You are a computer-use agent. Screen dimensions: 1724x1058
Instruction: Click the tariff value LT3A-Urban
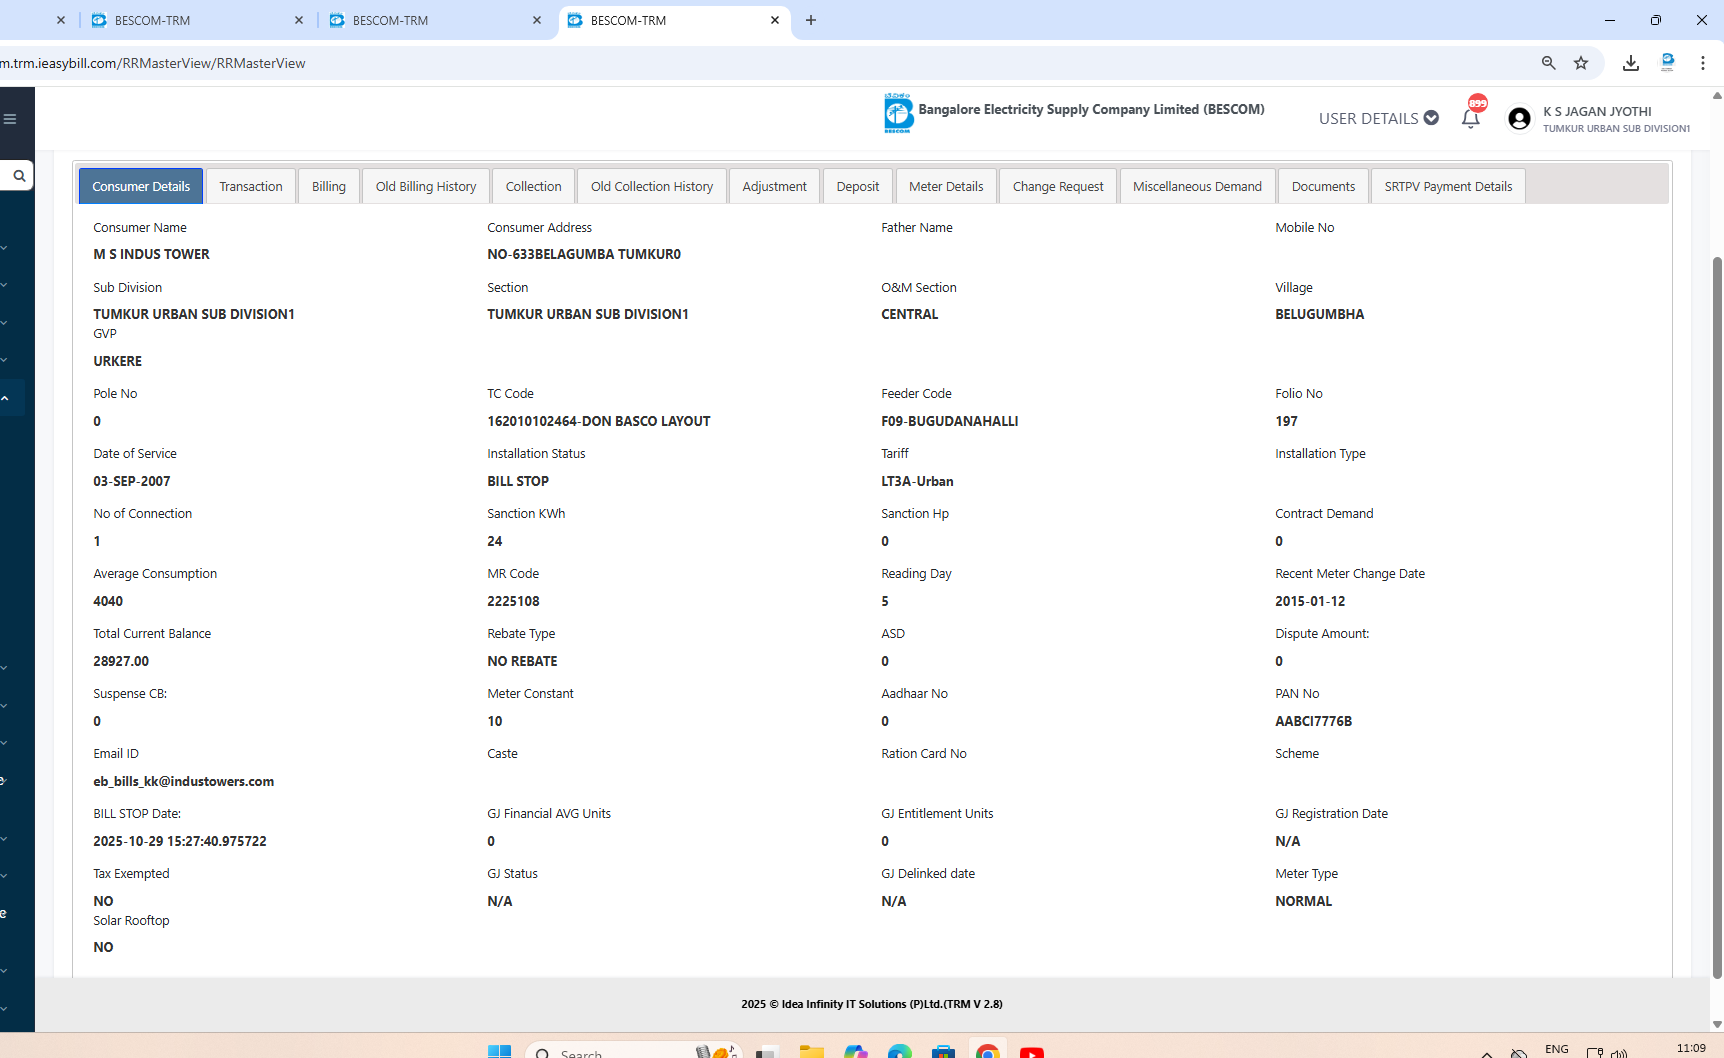(917, 481)
